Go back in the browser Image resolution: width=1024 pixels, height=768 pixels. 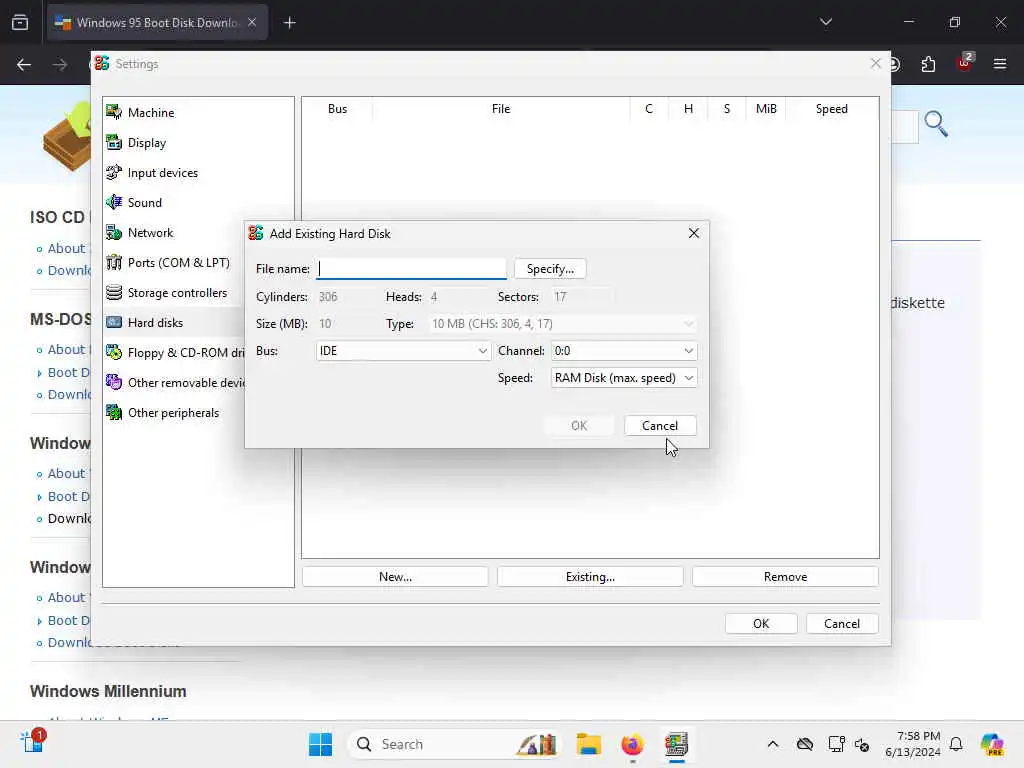24,64
